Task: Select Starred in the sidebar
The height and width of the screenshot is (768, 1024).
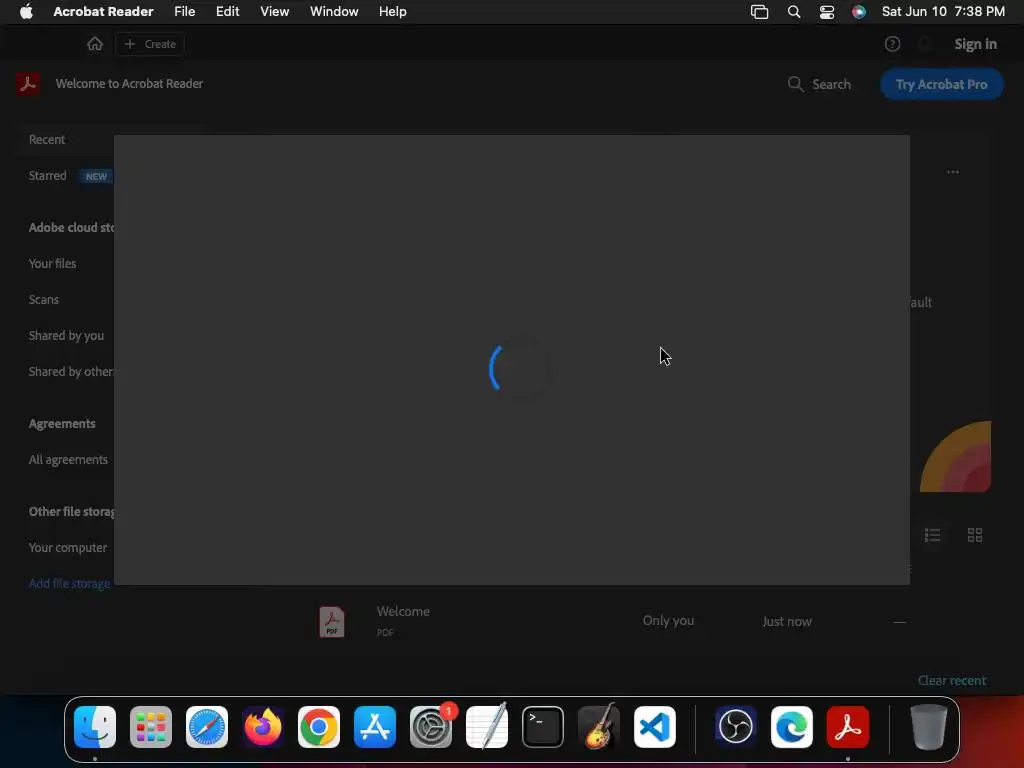Action: [x=48, y=175]
